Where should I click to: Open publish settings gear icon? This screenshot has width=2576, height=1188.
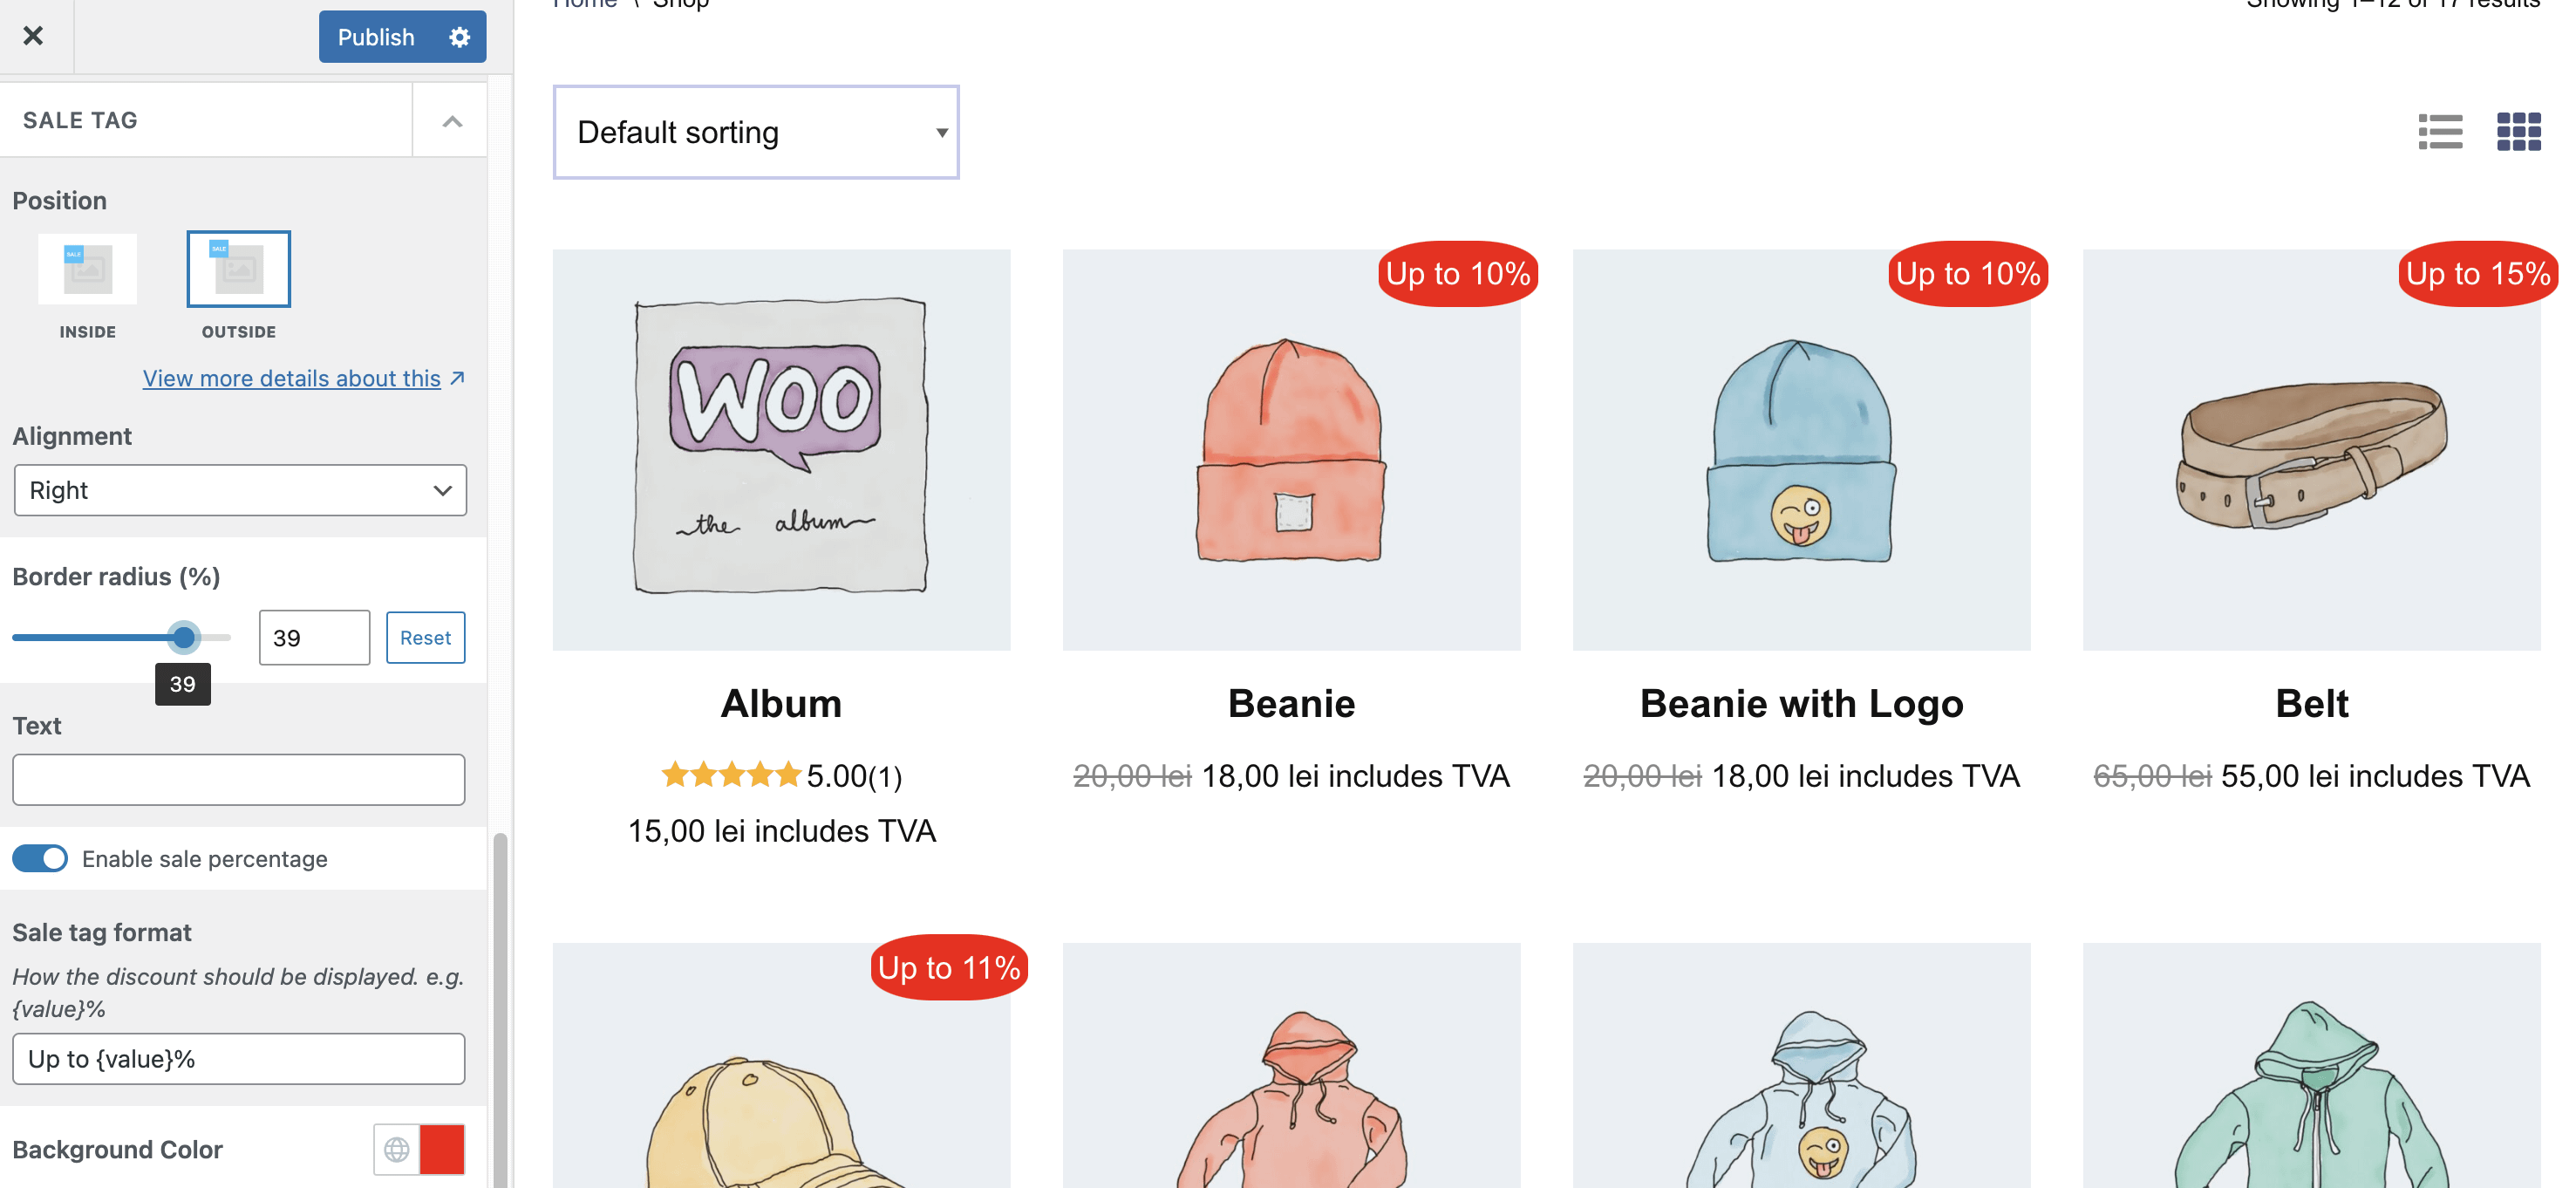coord(459,37)
